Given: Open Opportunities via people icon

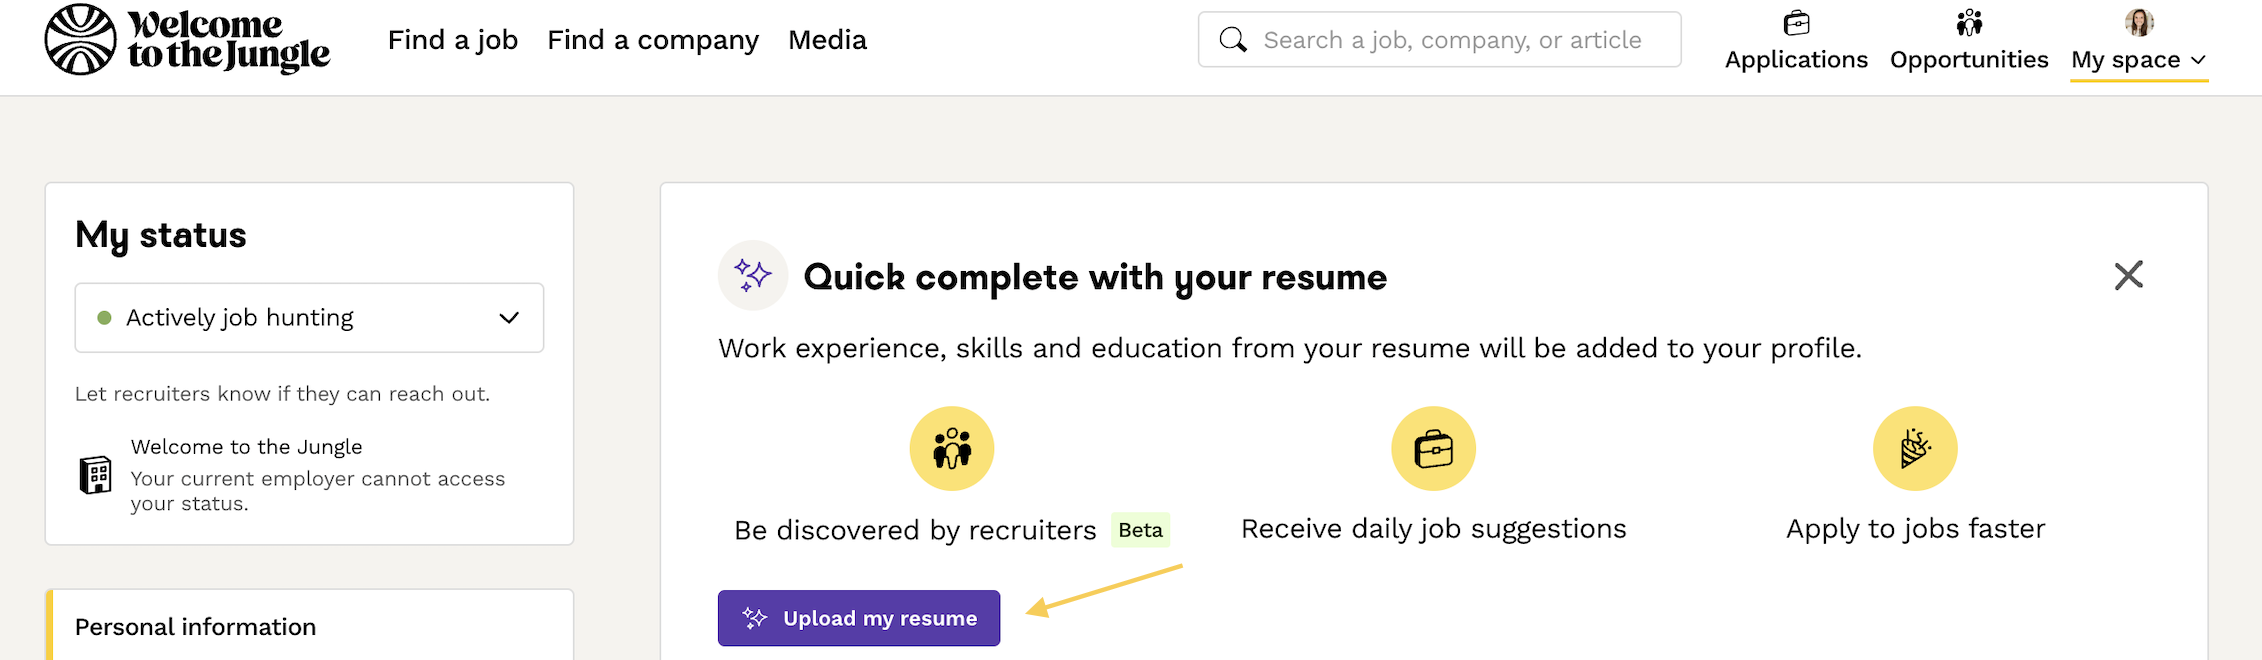Looking at the screenshot, I should (1969, 22).
